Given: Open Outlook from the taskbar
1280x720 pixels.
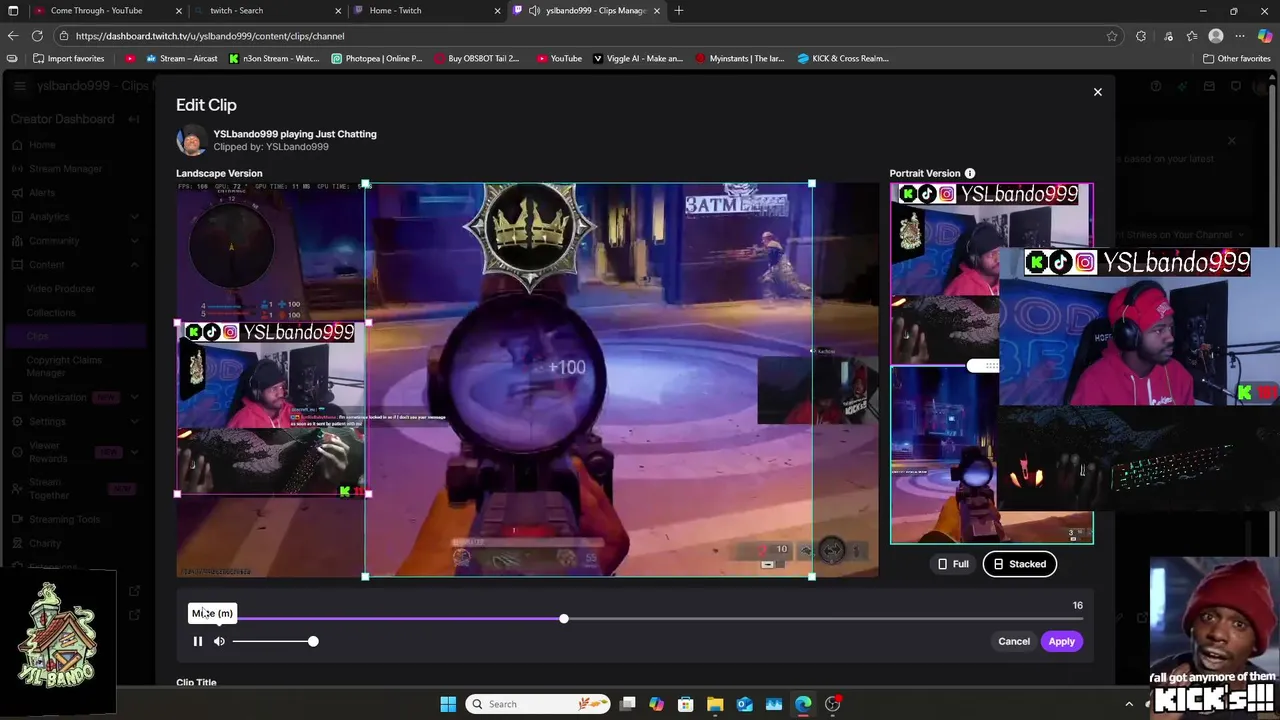Looking at the screenshot, I should [x=745, y=704].
